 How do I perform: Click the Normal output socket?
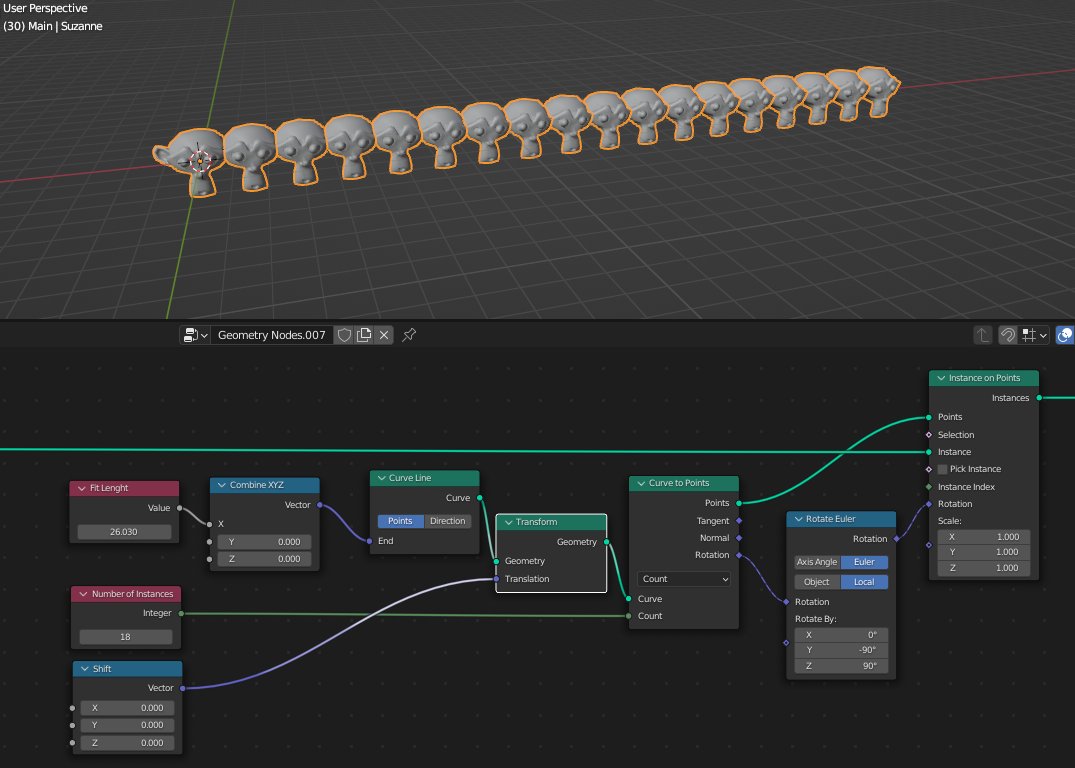(739, 538)
